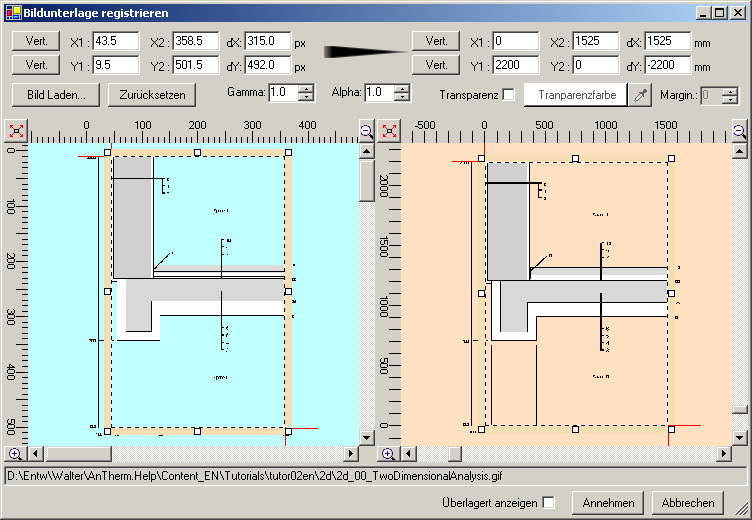752x520 pixels.
Task: Click zoom-out magnifier at left panel top-right
Action: 366,132
